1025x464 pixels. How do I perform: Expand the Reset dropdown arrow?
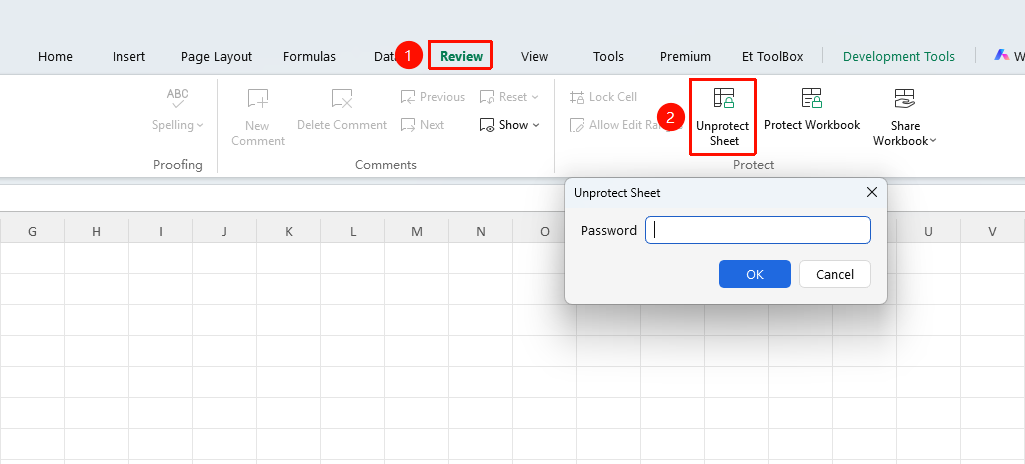click(x=535, y=97)
